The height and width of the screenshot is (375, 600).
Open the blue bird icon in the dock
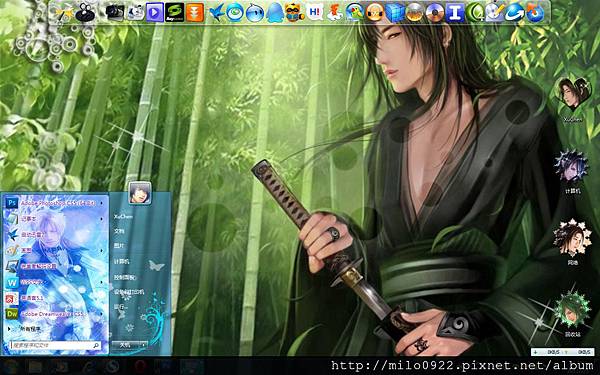217,13
